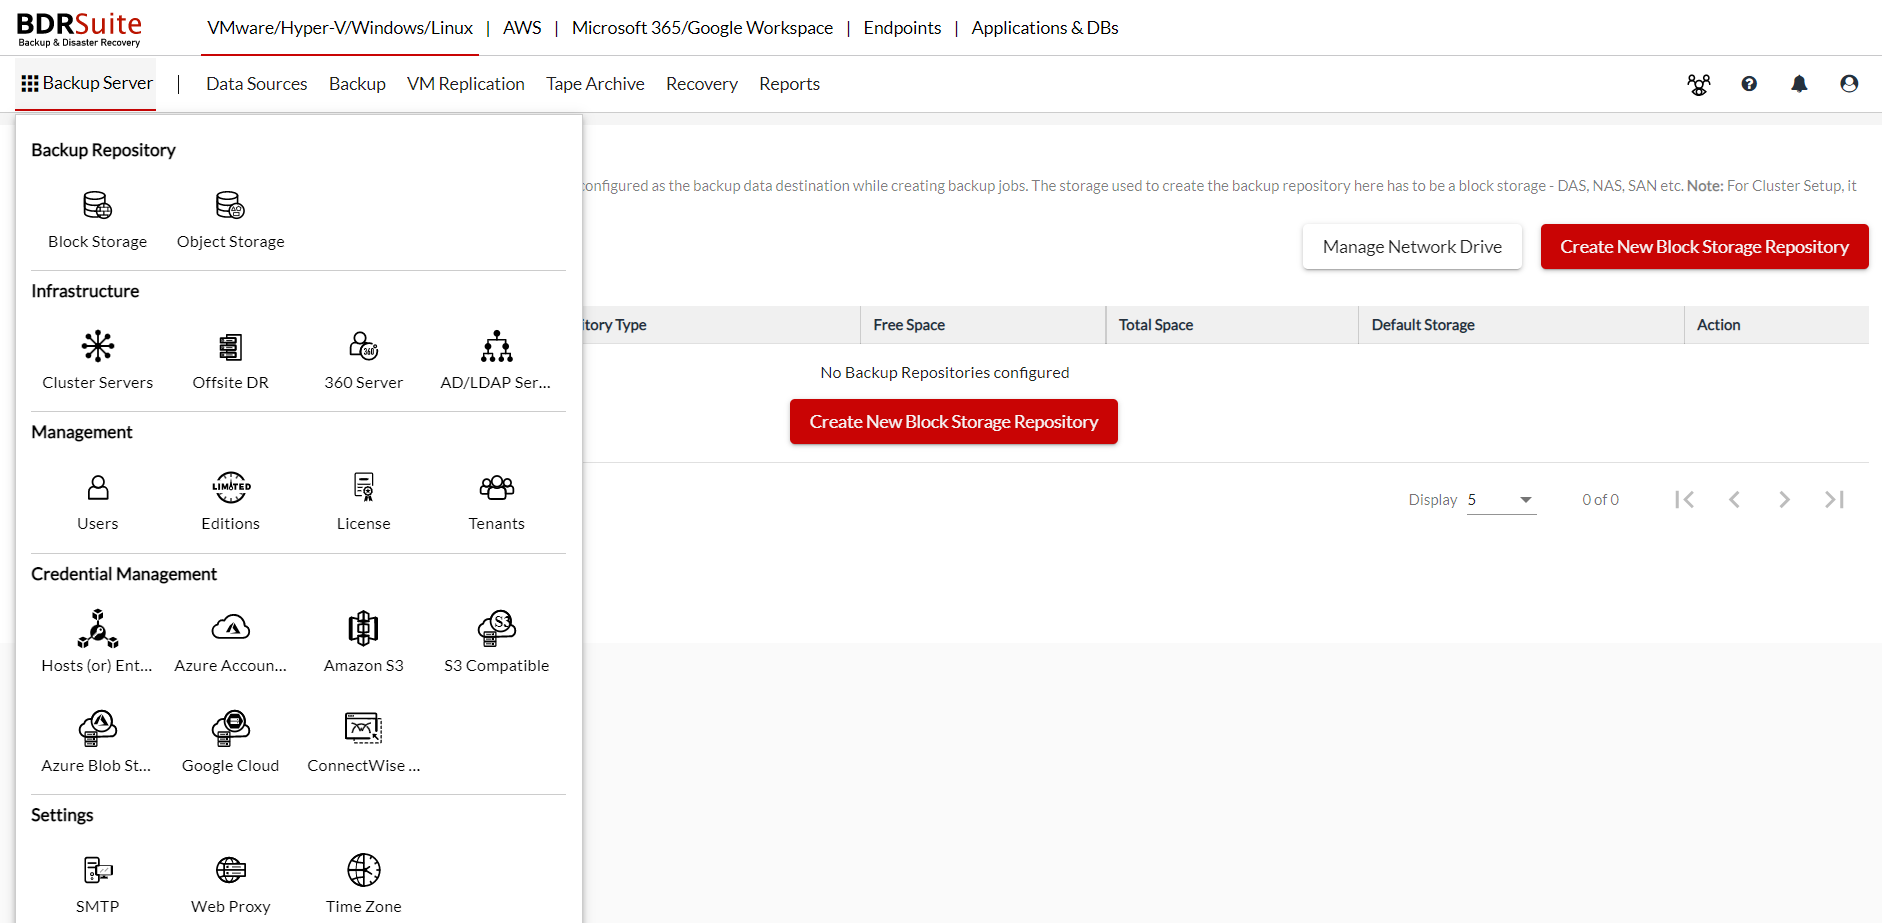
Task: Open user profile account icon
Action: [x=1849, y=84]
